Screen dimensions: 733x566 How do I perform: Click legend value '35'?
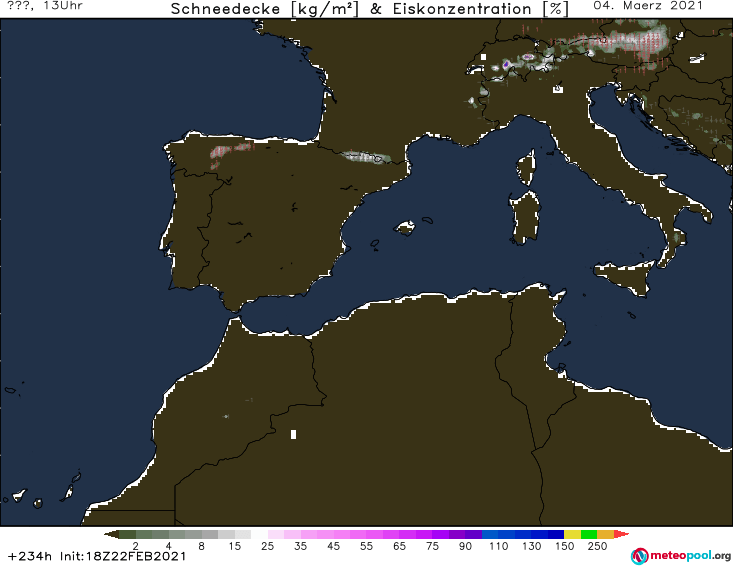tap(300, 546)
